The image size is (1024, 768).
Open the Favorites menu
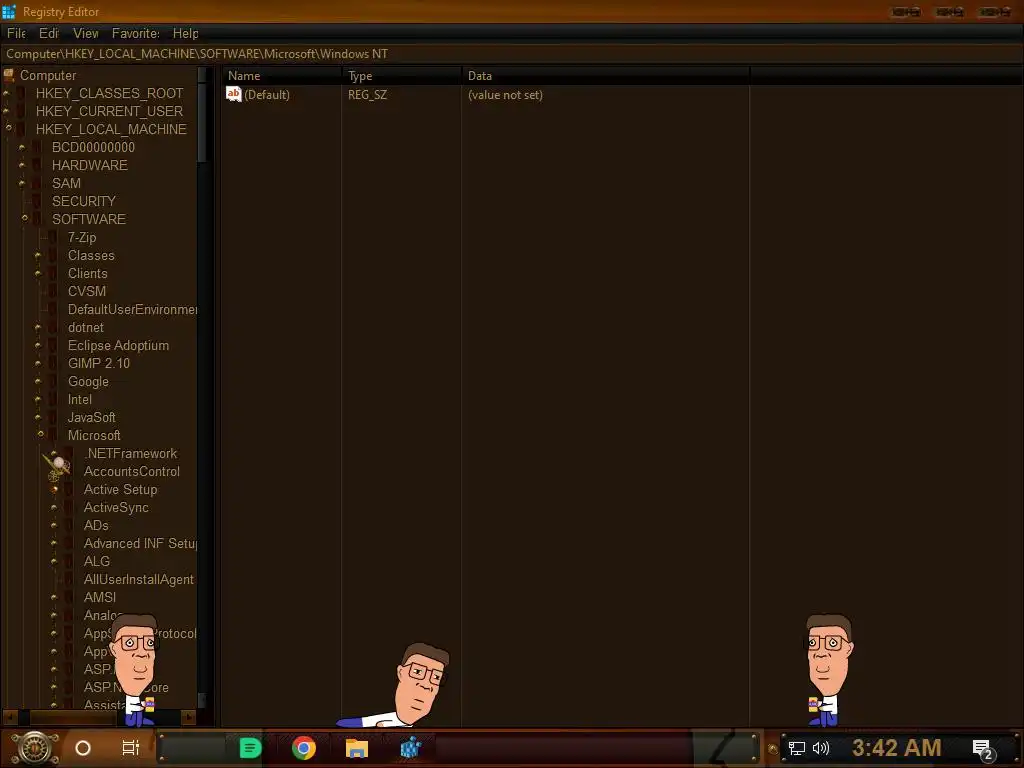click(136, 33)
